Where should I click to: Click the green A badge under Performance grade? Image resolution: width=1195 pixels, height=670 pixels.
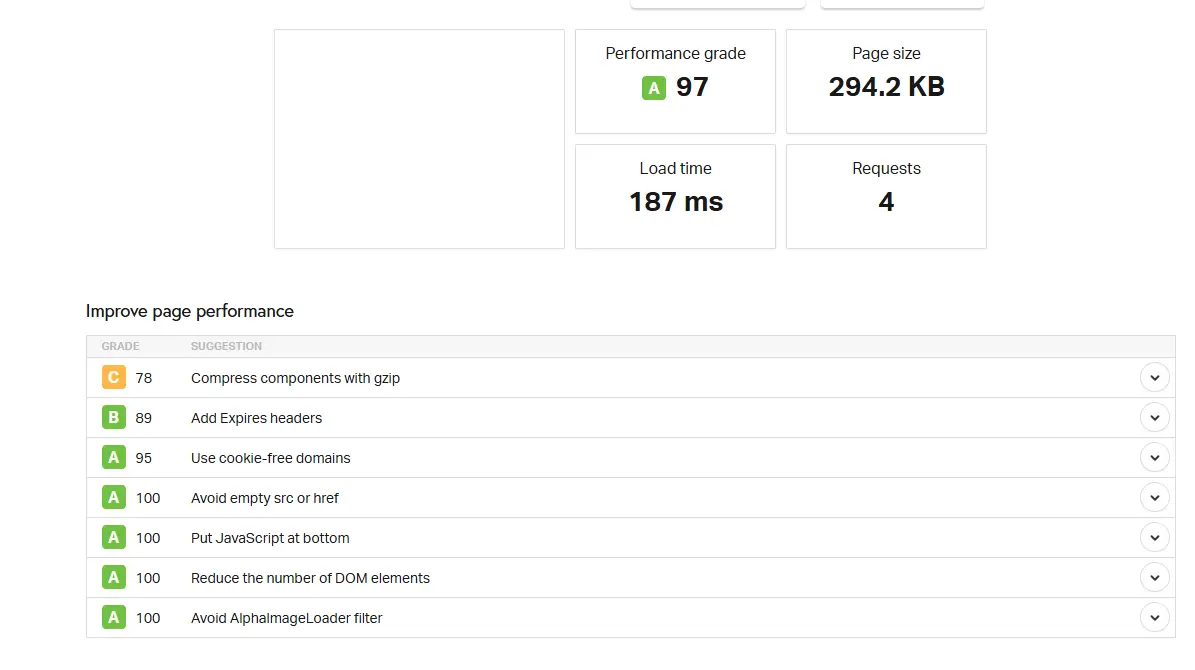653,88
